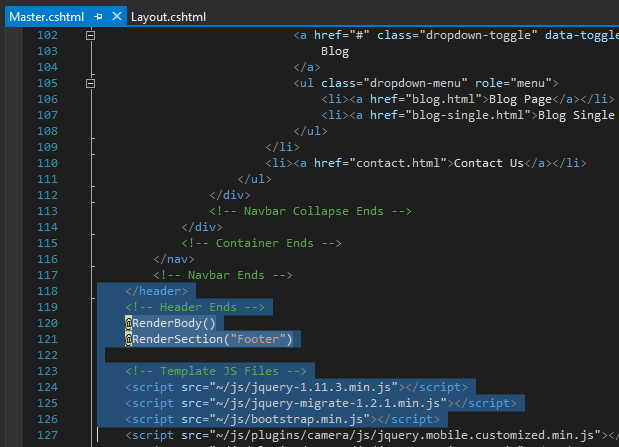Close the Master.cshtml tab
Viewport: 619px width, 447px height.
pos(116,17)
